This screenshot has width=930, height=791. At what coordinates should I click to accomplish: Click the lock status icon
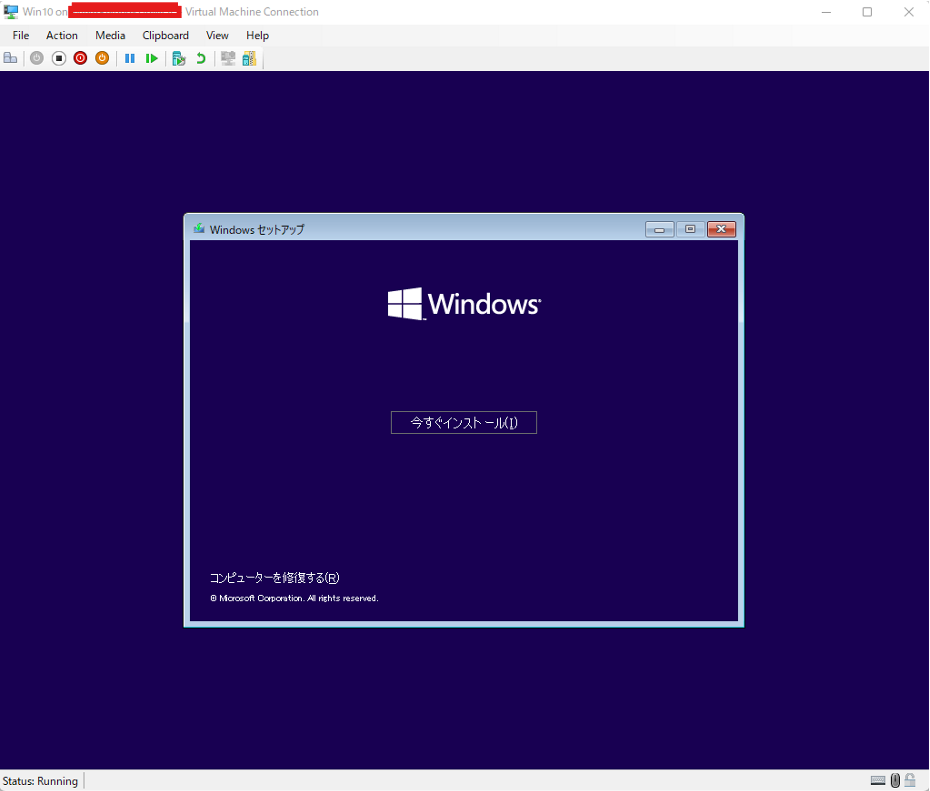click(x=910, y=780)
